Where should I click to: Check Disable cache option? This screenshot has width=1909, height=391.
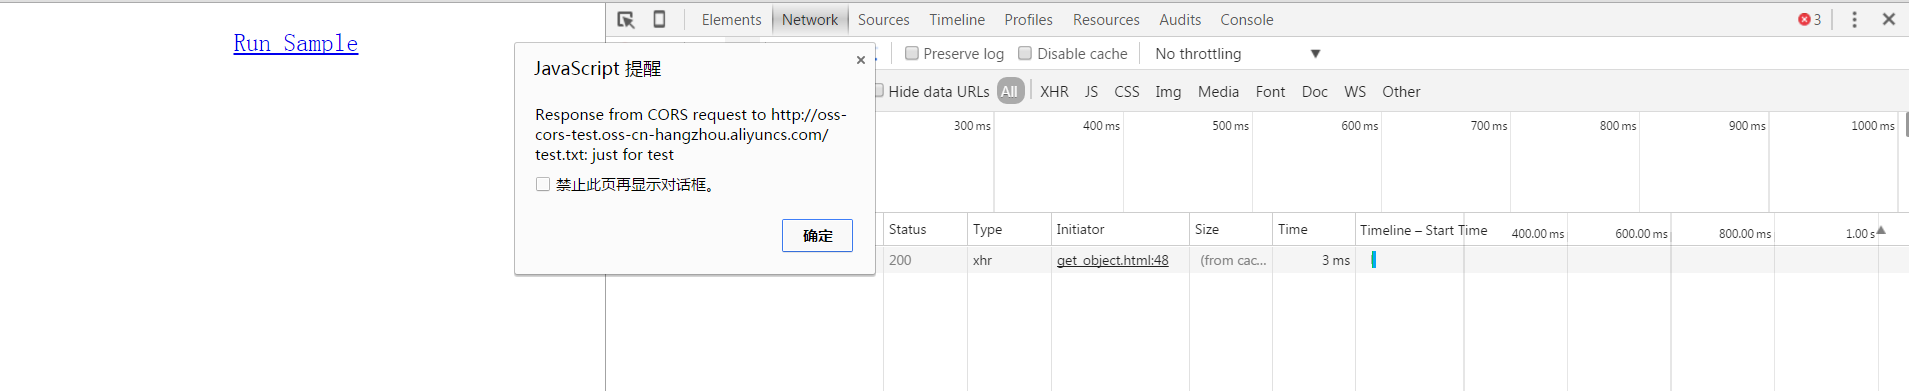click(x=1025, y=53)
